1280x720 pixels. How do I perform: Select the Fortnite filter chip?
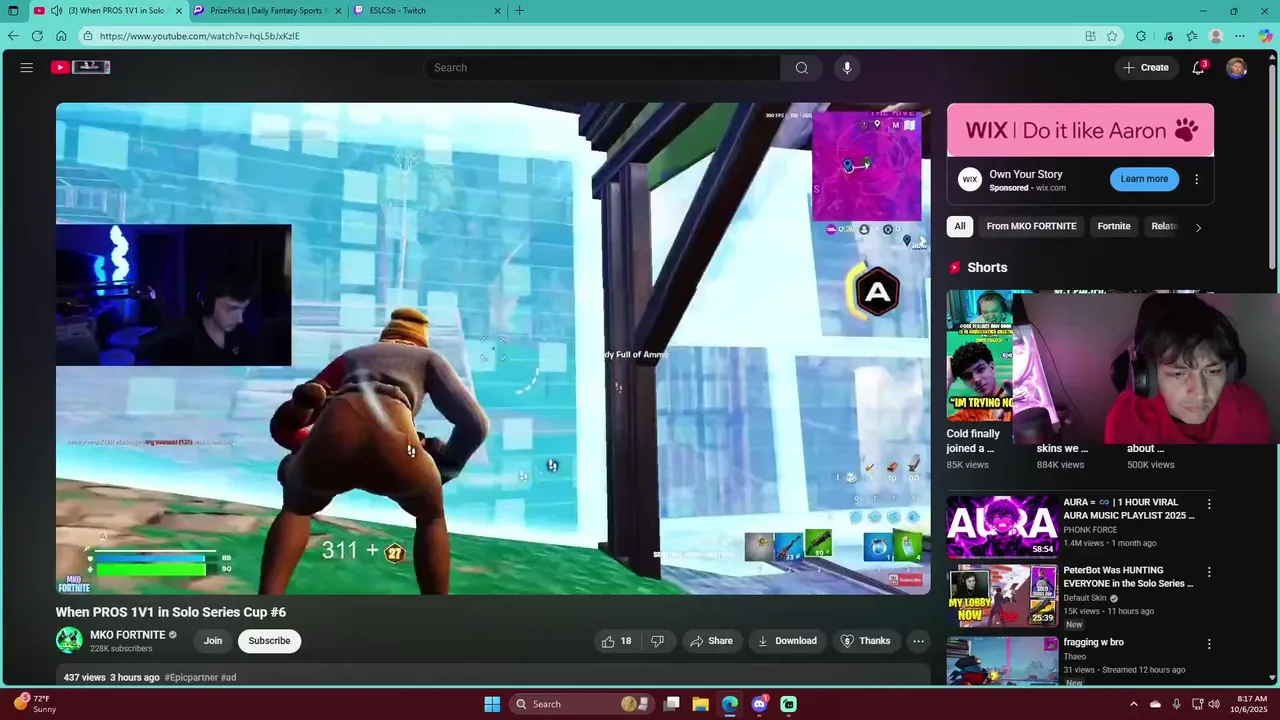coord(1114,226)
